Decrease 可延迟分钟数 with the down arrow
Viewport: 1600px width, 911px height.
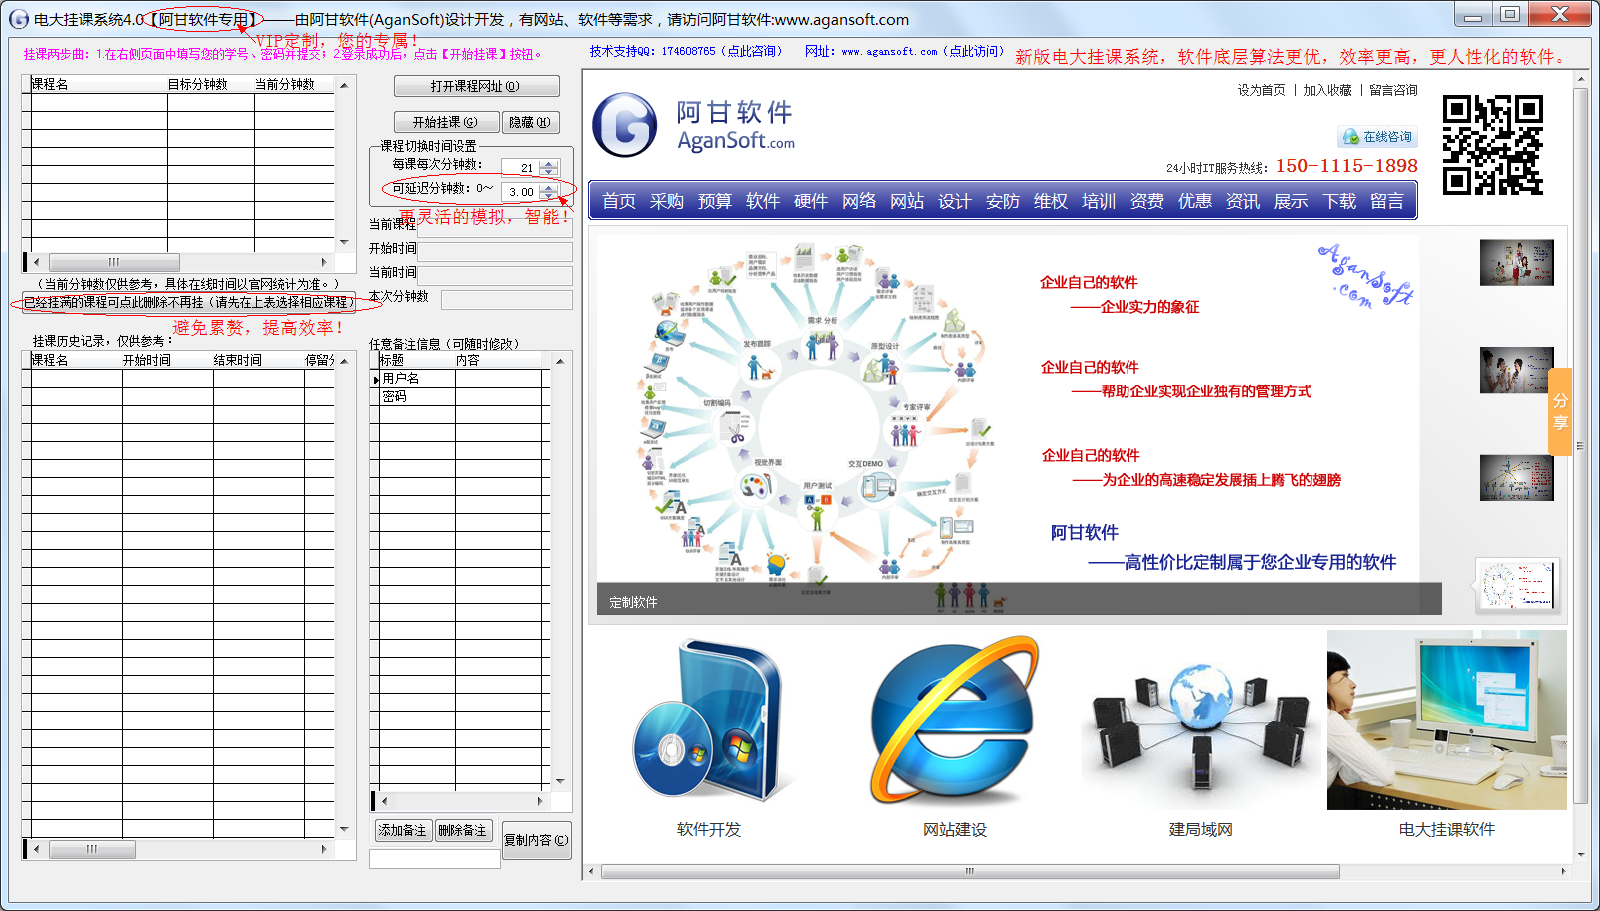(548, 196)
